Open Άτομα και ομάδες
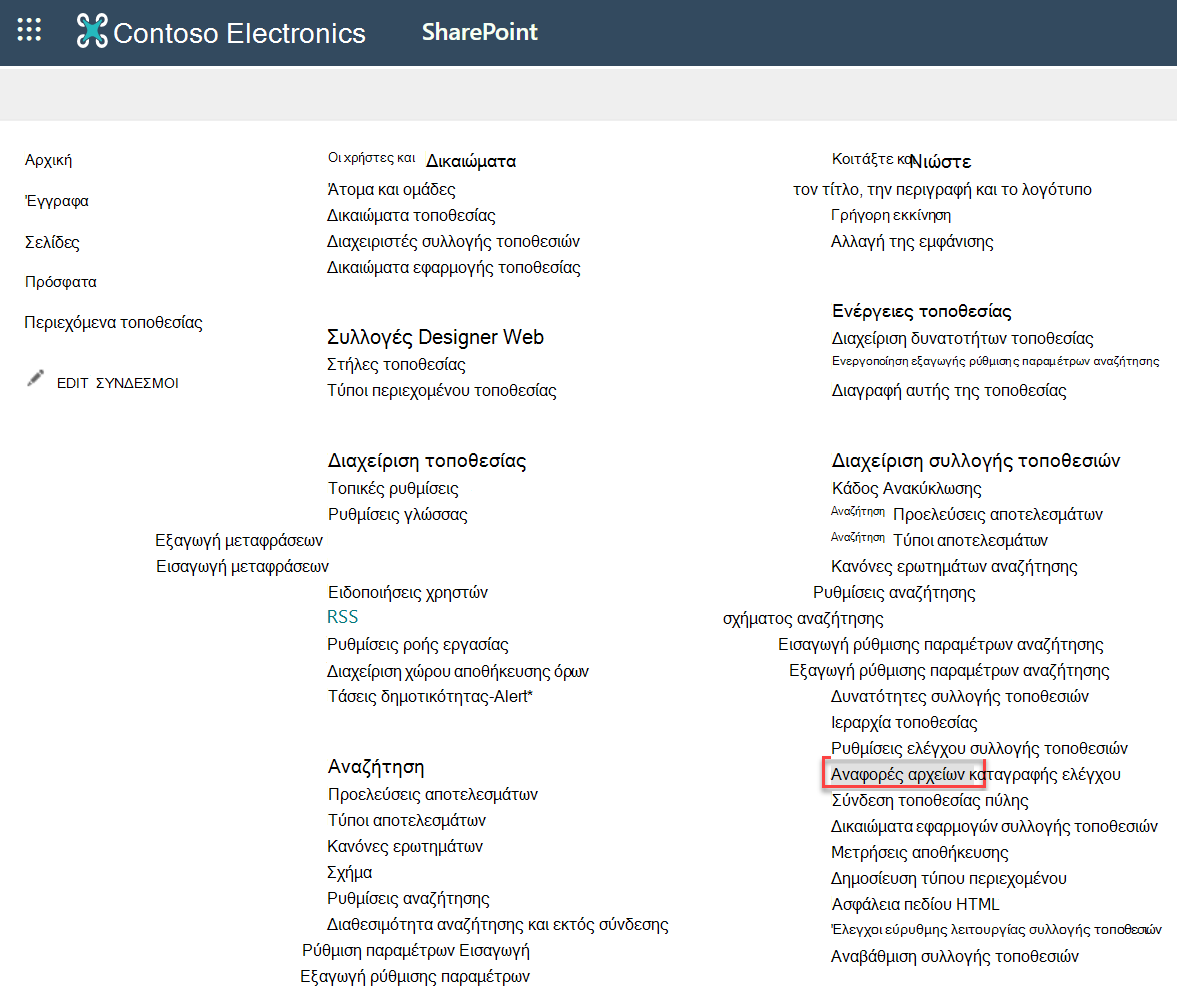Image resolution: width=1177 pixels, height=992 pixels. pyautogui.click(x=391, y=189)
